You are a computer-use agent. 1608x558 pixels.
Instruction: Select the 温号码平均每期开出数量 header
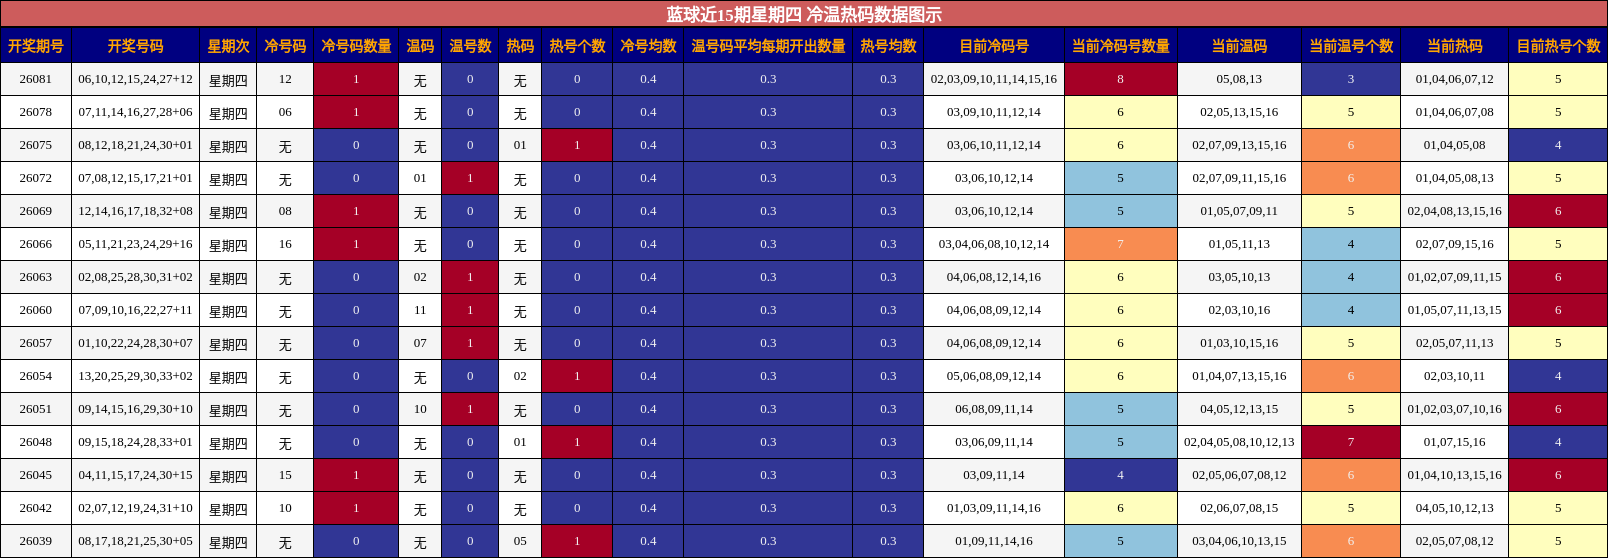tap(768, 46)
